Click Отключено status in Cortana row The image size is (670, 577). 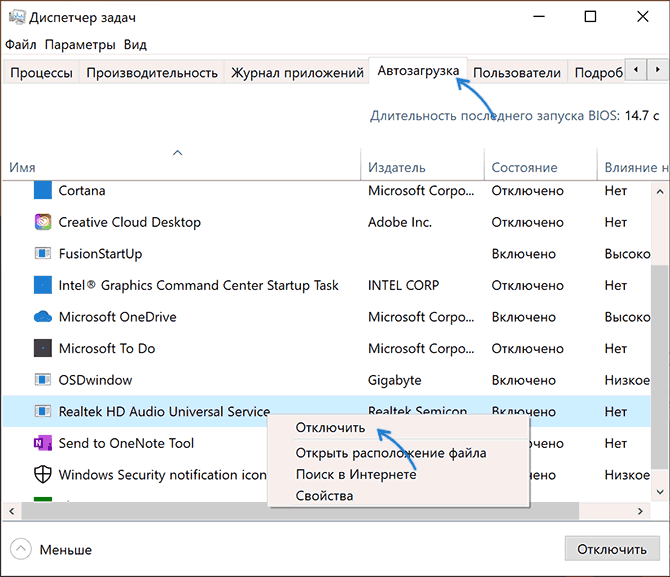click(x=527, y=190)
